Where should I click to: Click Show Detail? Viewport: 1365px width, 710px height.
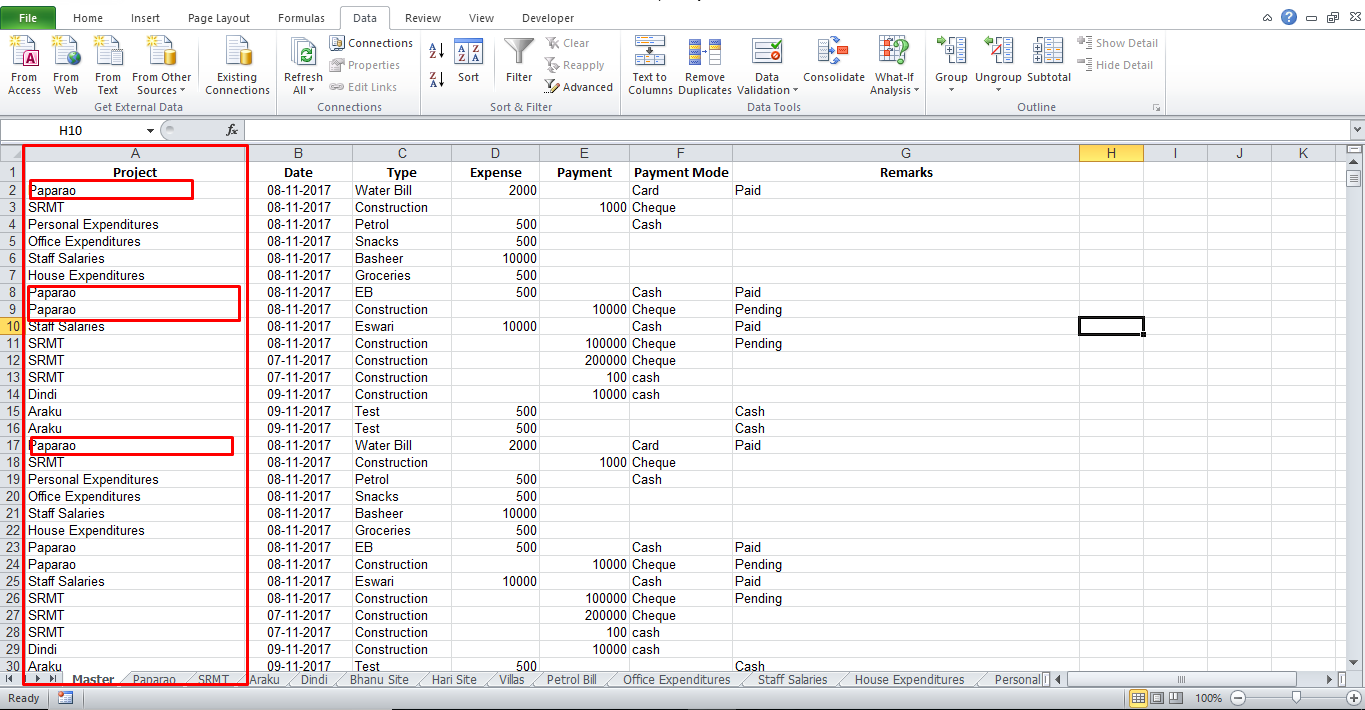coord(1117,43)
